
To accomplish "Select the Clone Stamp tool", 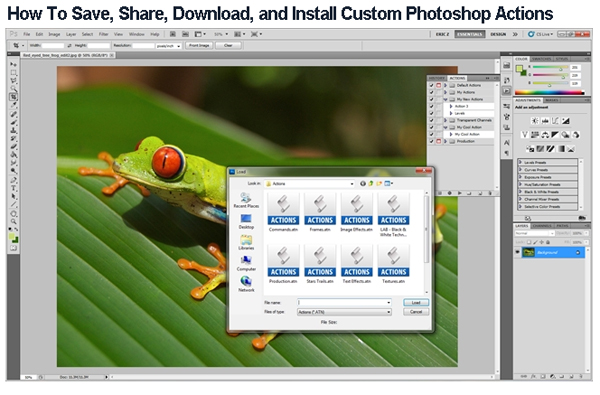I will tap(13, 131).
